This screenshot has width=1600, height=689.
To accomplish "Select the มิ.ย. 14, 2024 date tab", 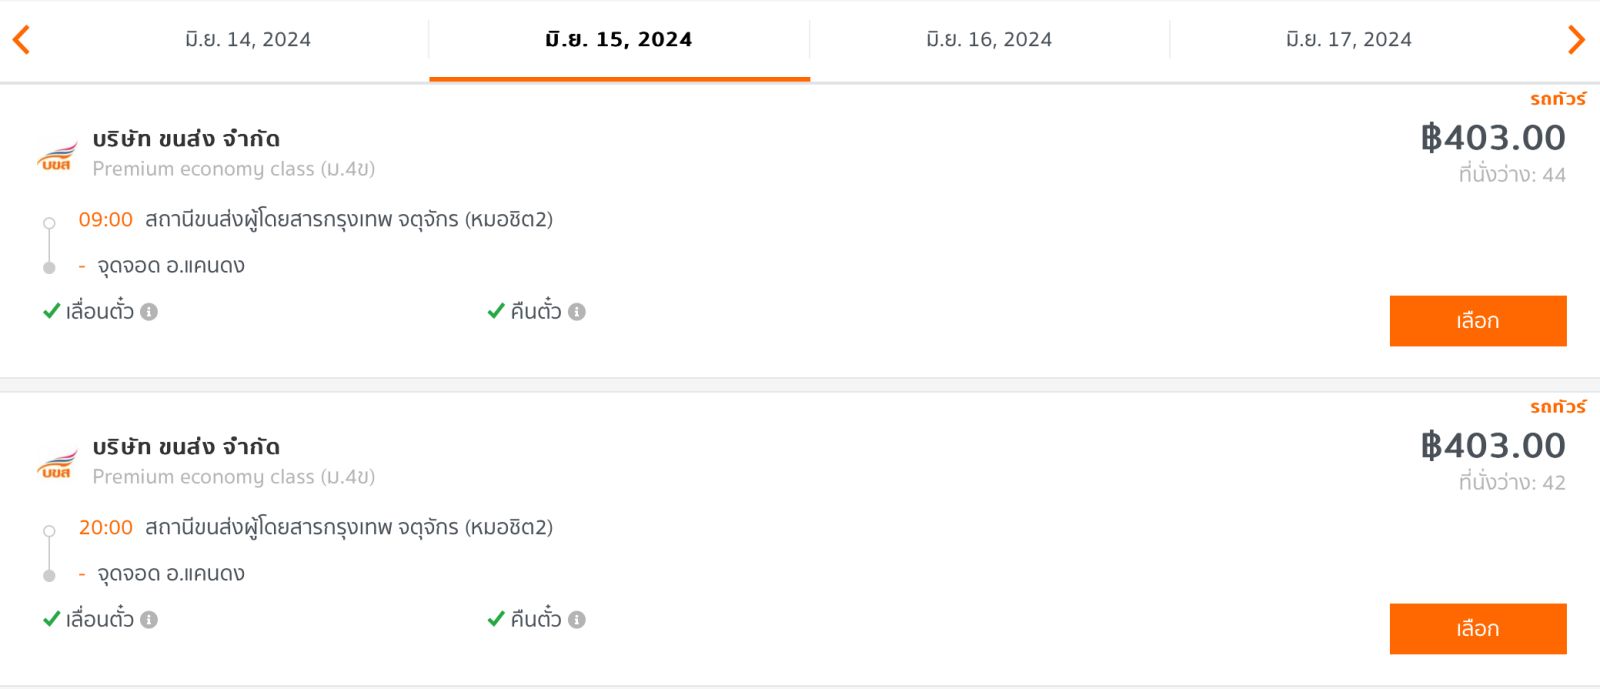I will click(248, 39).
